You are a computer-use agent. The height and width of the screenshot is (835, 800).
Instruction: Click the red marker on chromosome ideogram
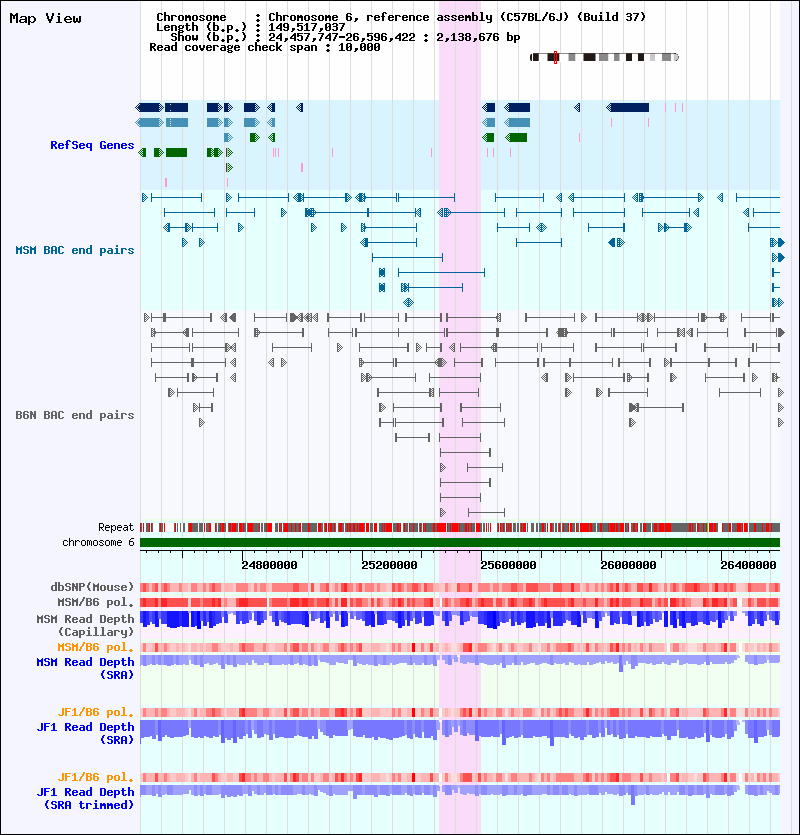555,57
